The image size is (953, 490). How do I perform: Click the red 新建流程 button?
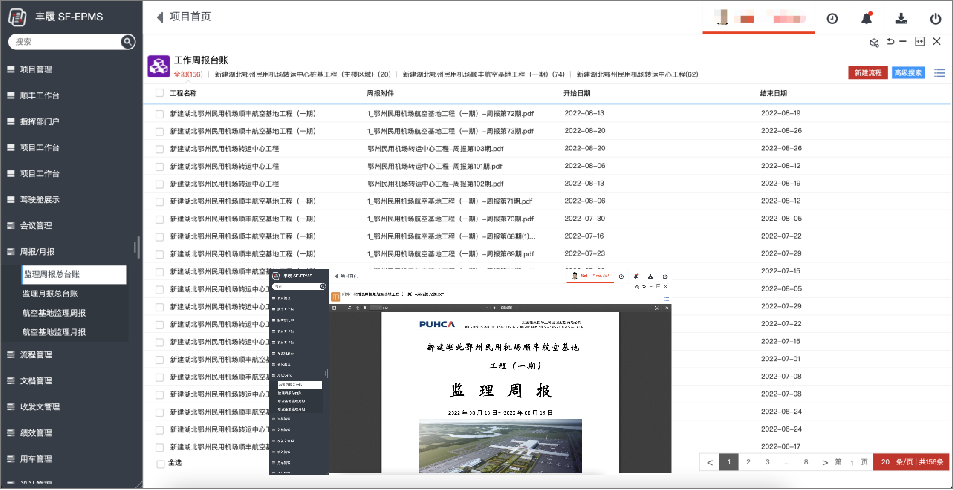[x=867, y=73]
